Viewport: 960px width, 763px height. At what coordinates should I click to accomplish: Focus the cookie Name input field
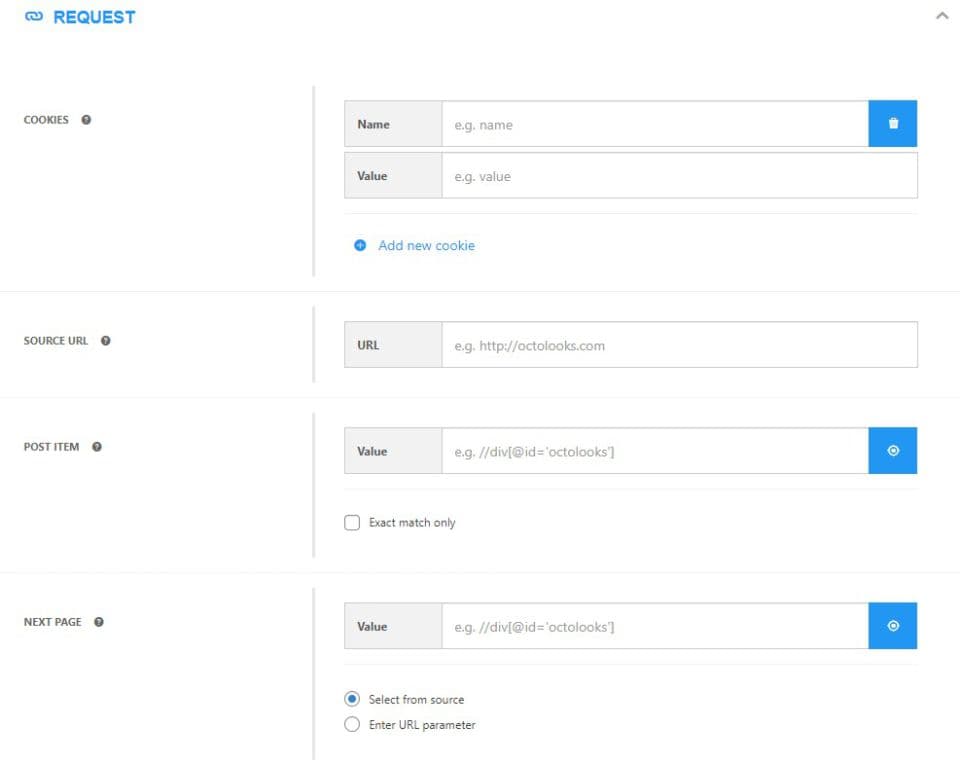coord(655,124)
